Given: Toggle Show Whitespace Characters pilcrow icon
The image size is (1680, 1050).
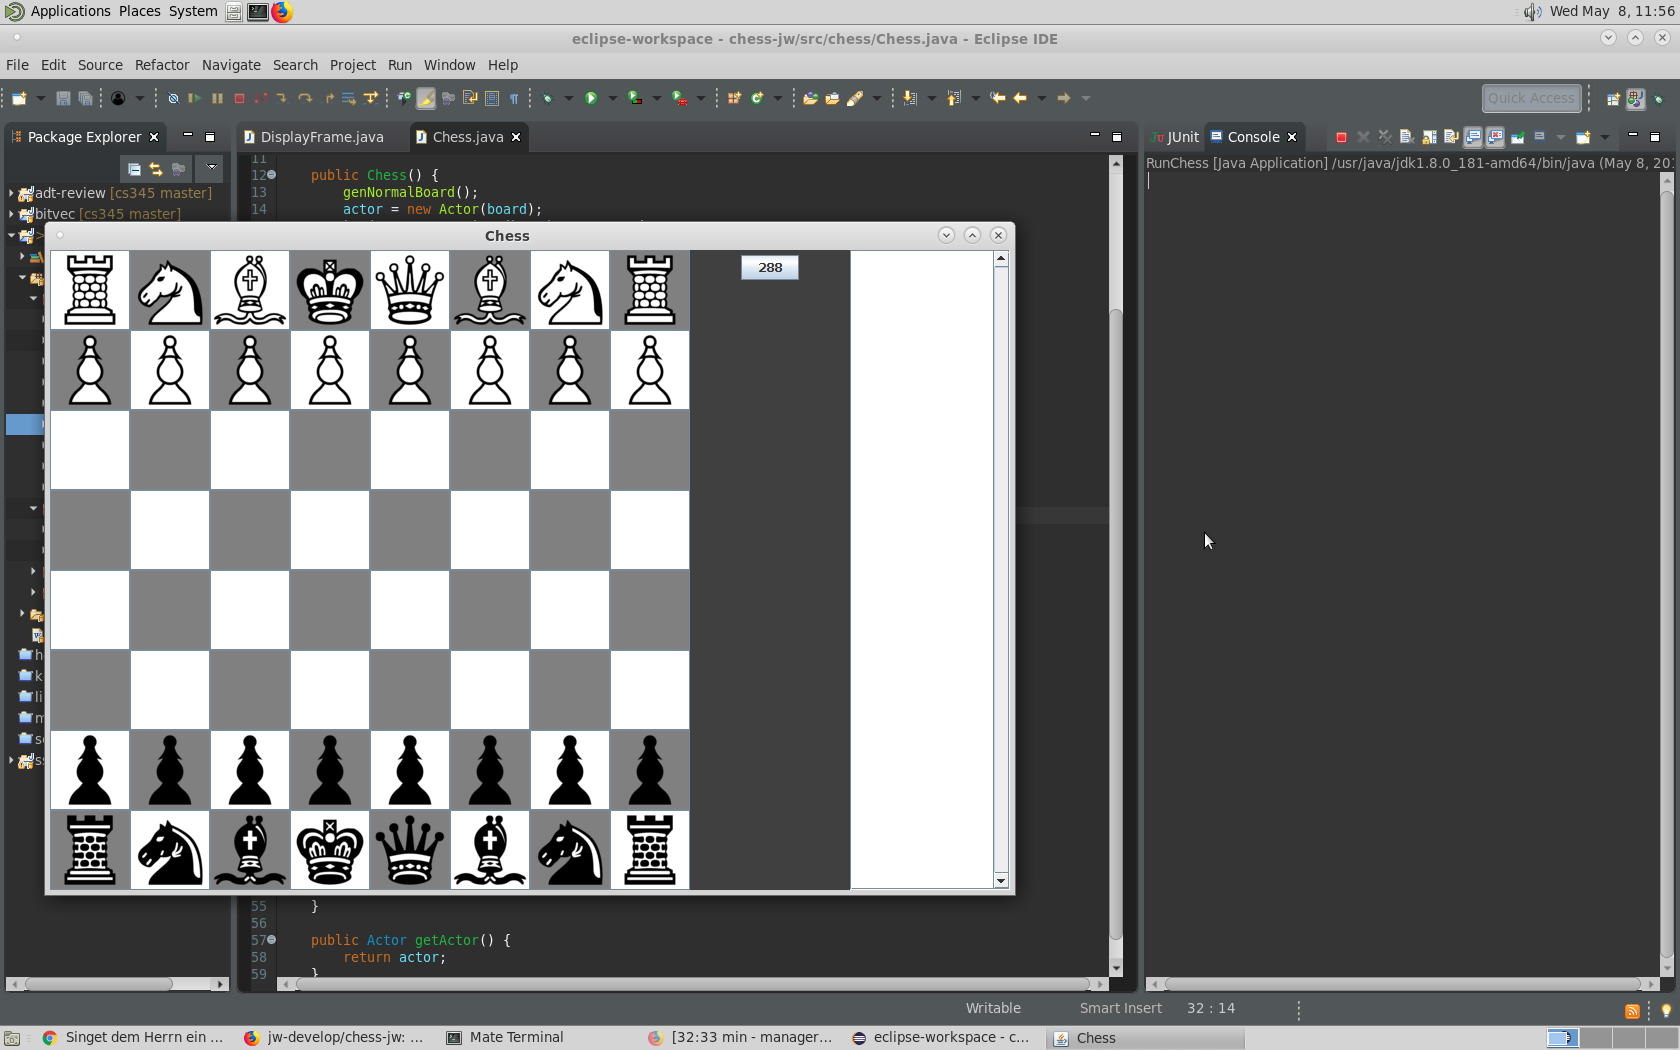Looking at the screenshot, I should [x=514, y=98].
